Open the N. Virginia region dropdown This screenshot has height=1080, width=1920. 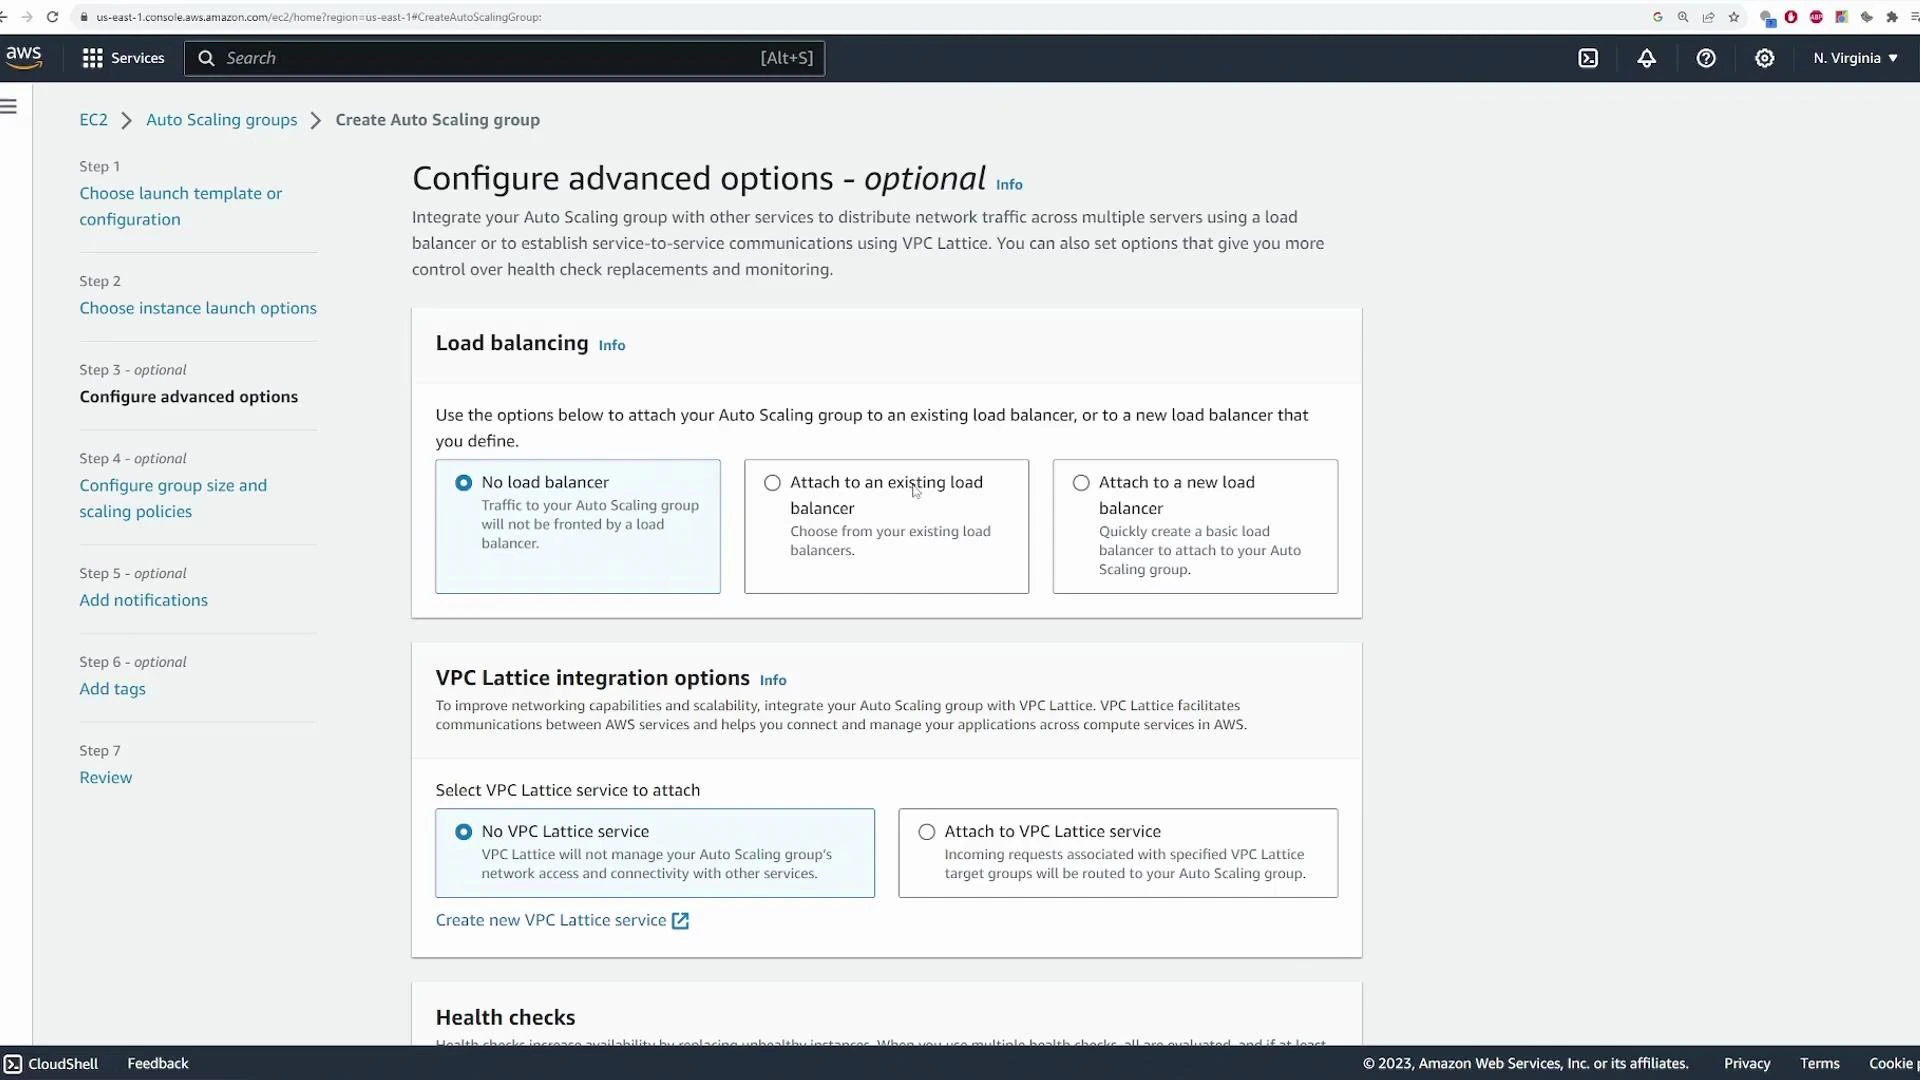1855,58
